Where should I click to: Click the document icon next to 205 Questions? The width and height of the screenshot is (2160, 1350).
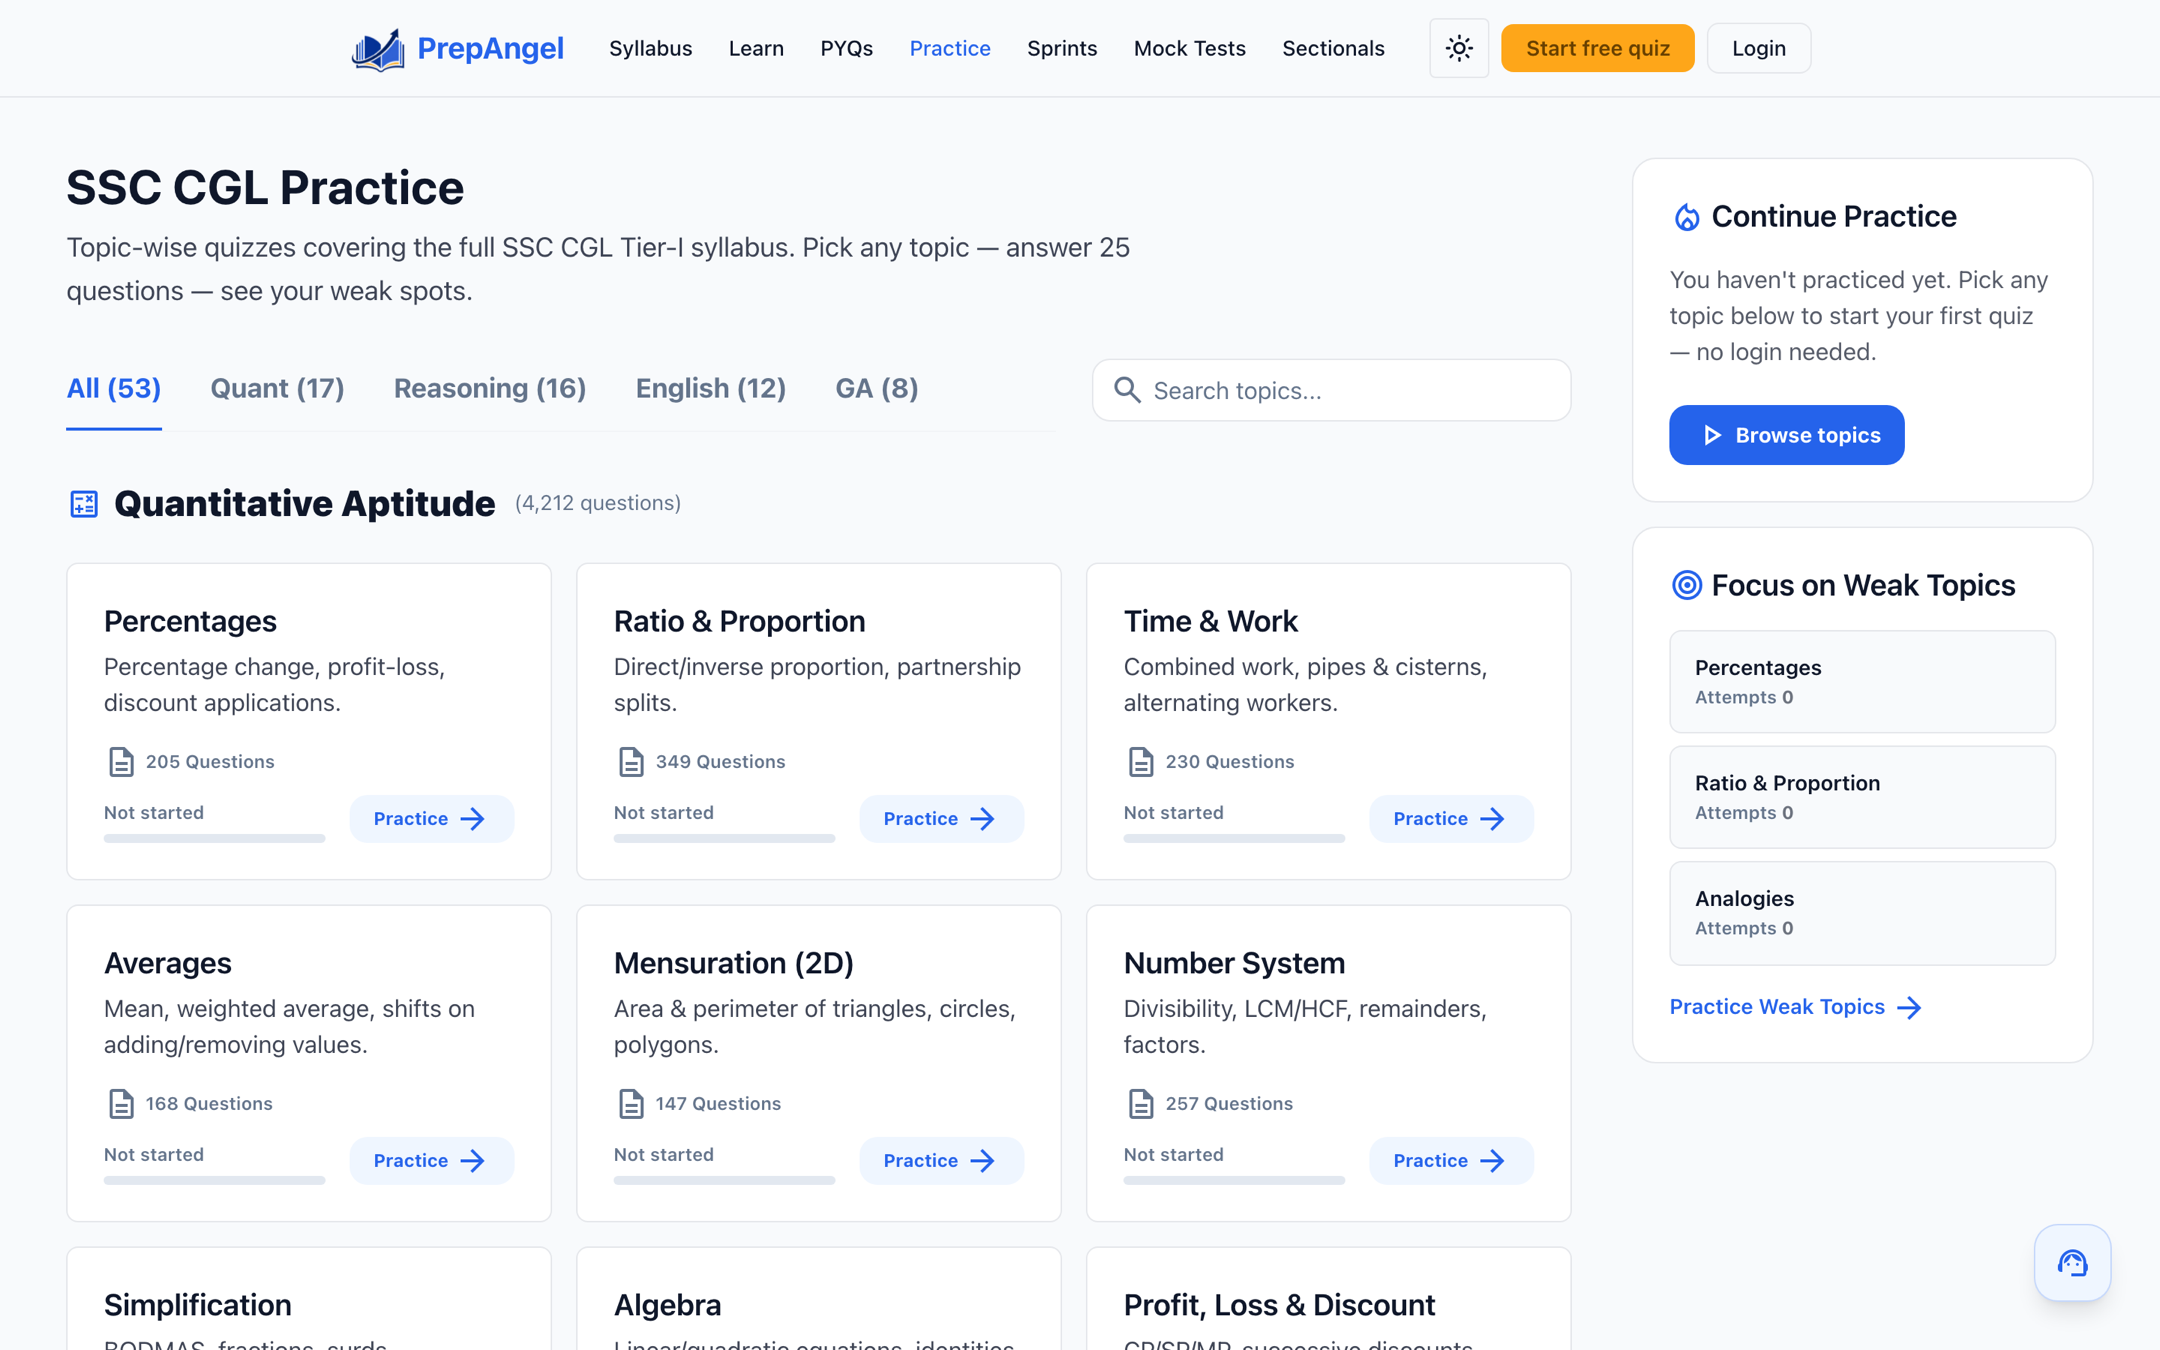point(121,762)
